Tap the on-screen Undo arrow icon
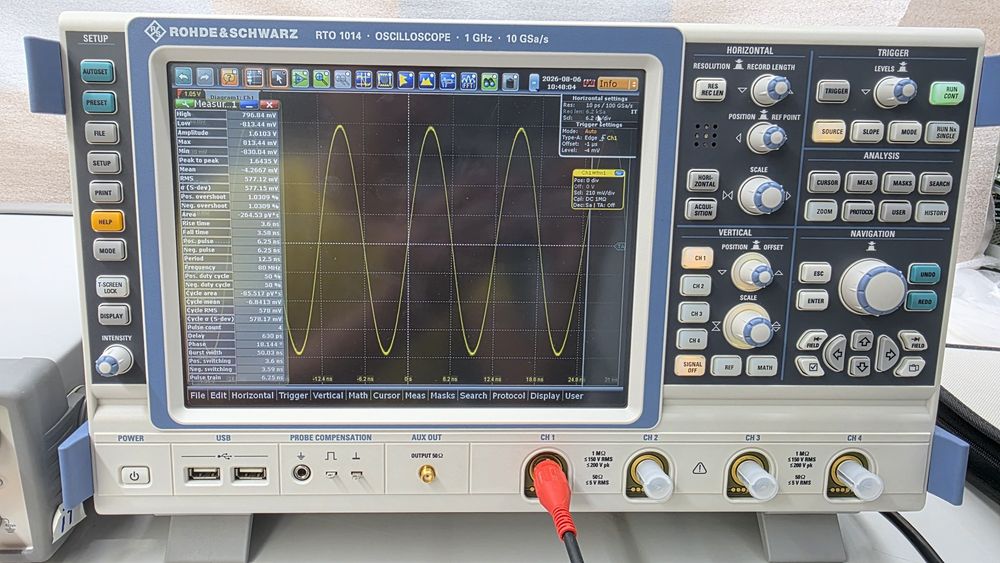The image size is (1000, 563). coord(184,78)
